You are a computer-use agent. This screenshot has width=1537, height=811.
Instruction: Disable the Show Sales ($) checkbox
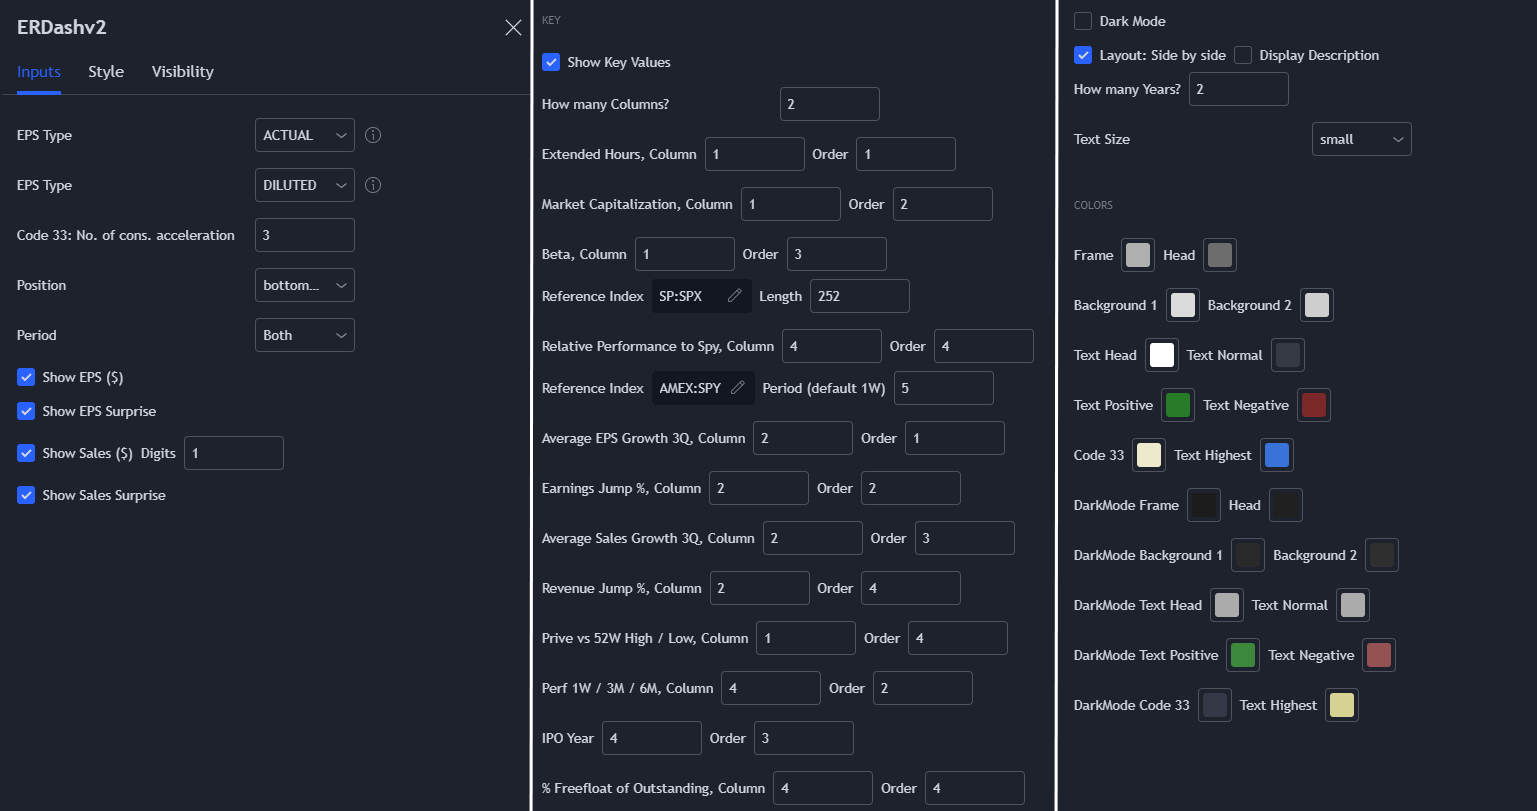pyautogui.click(x=26, y=453)
